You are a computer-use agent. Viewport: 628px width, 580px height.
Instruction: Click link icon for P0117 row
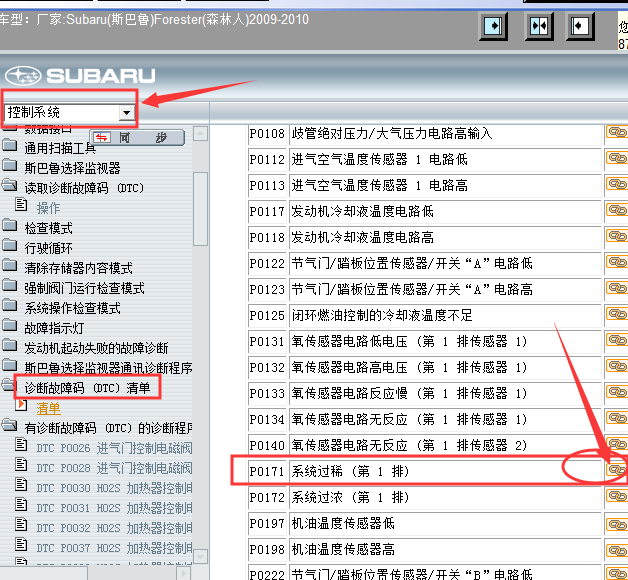617,210
